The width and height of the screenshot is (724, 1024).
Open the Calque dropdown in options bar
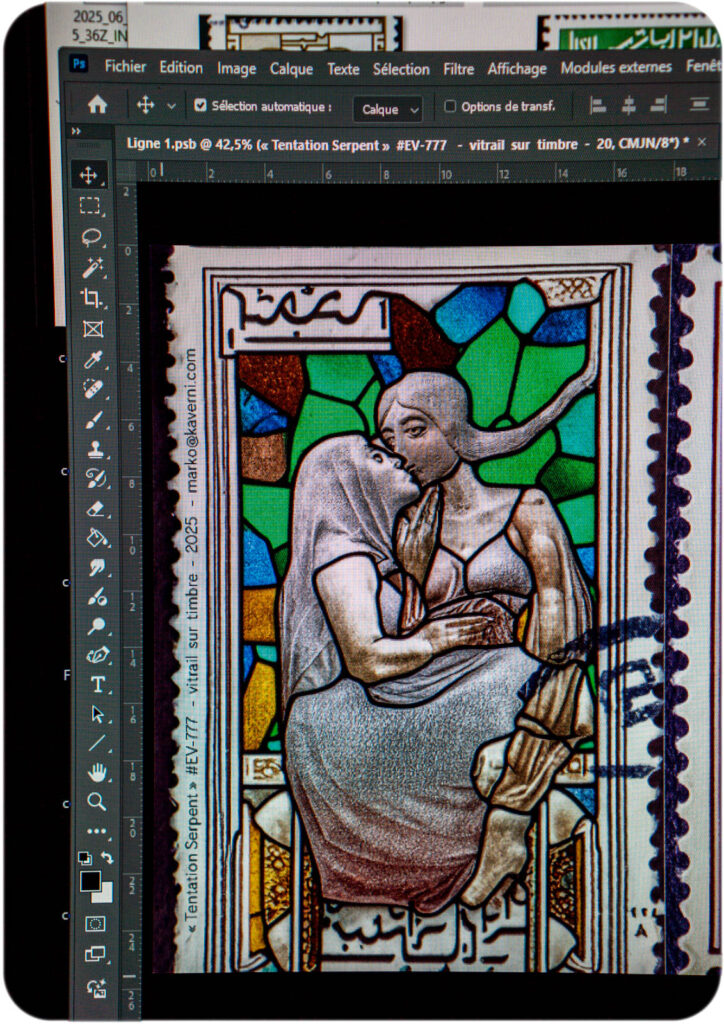(388, 109)
